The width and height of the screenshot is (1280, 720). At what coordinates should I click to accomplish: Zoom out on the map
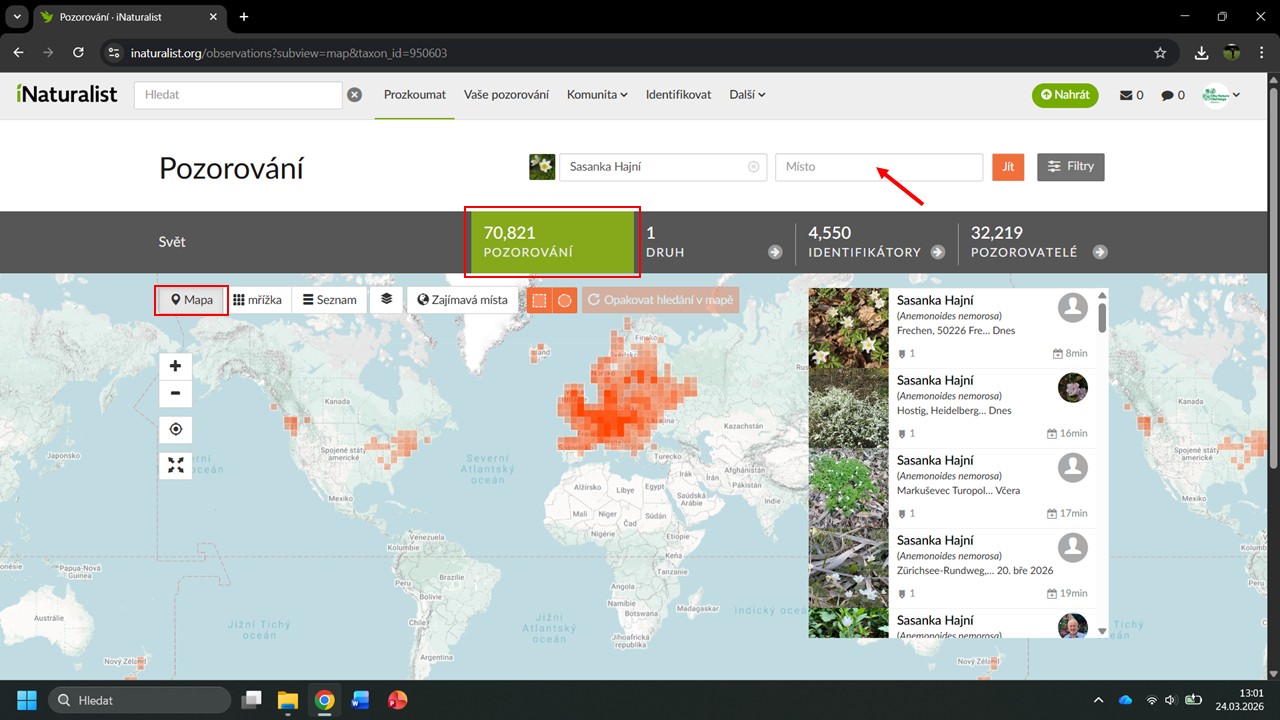pos(175,393)
